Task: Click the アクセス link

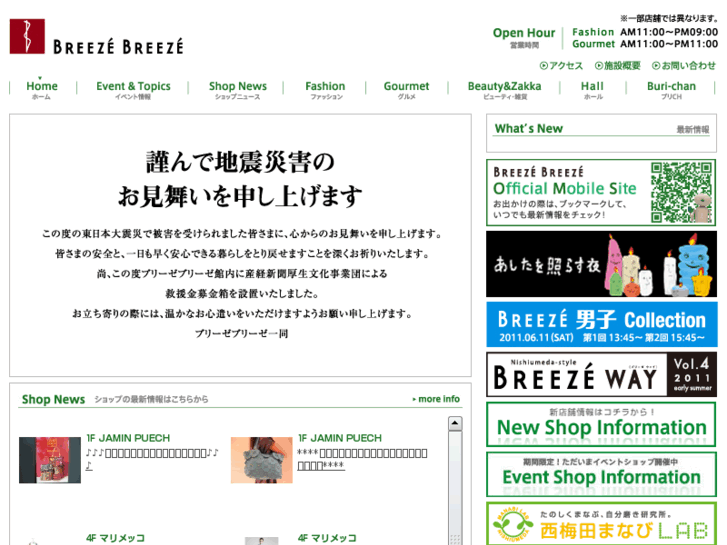Action: [561, 66]
